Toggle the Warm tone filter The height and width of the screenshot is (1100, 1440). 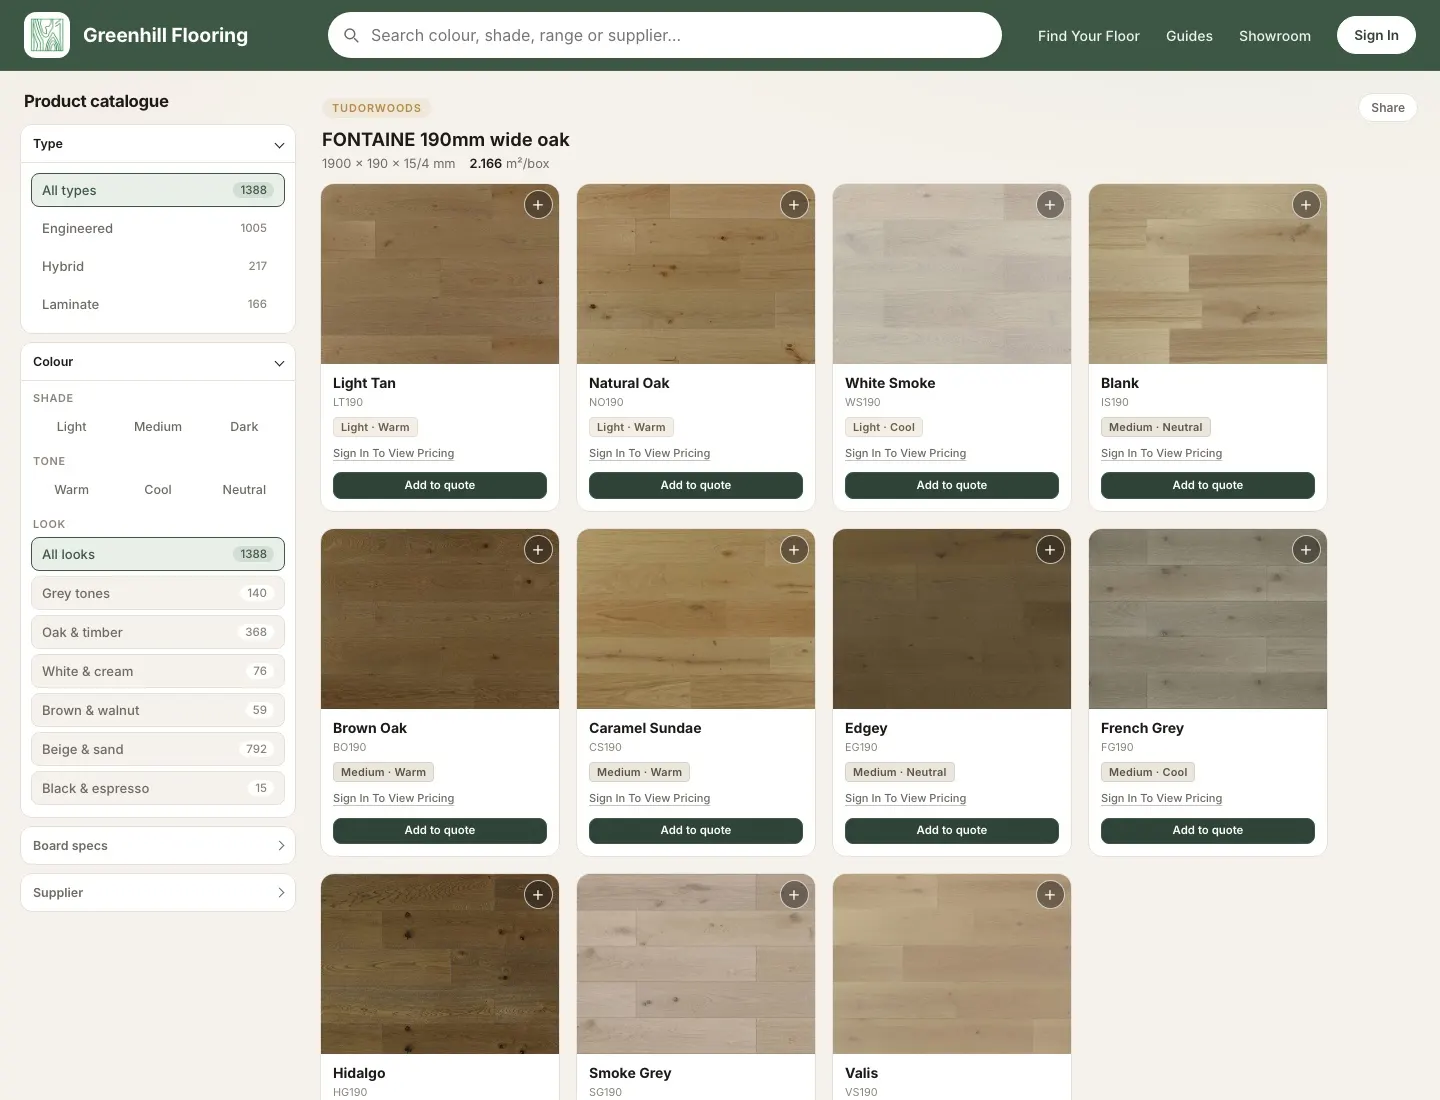click(x=72, y=490)
